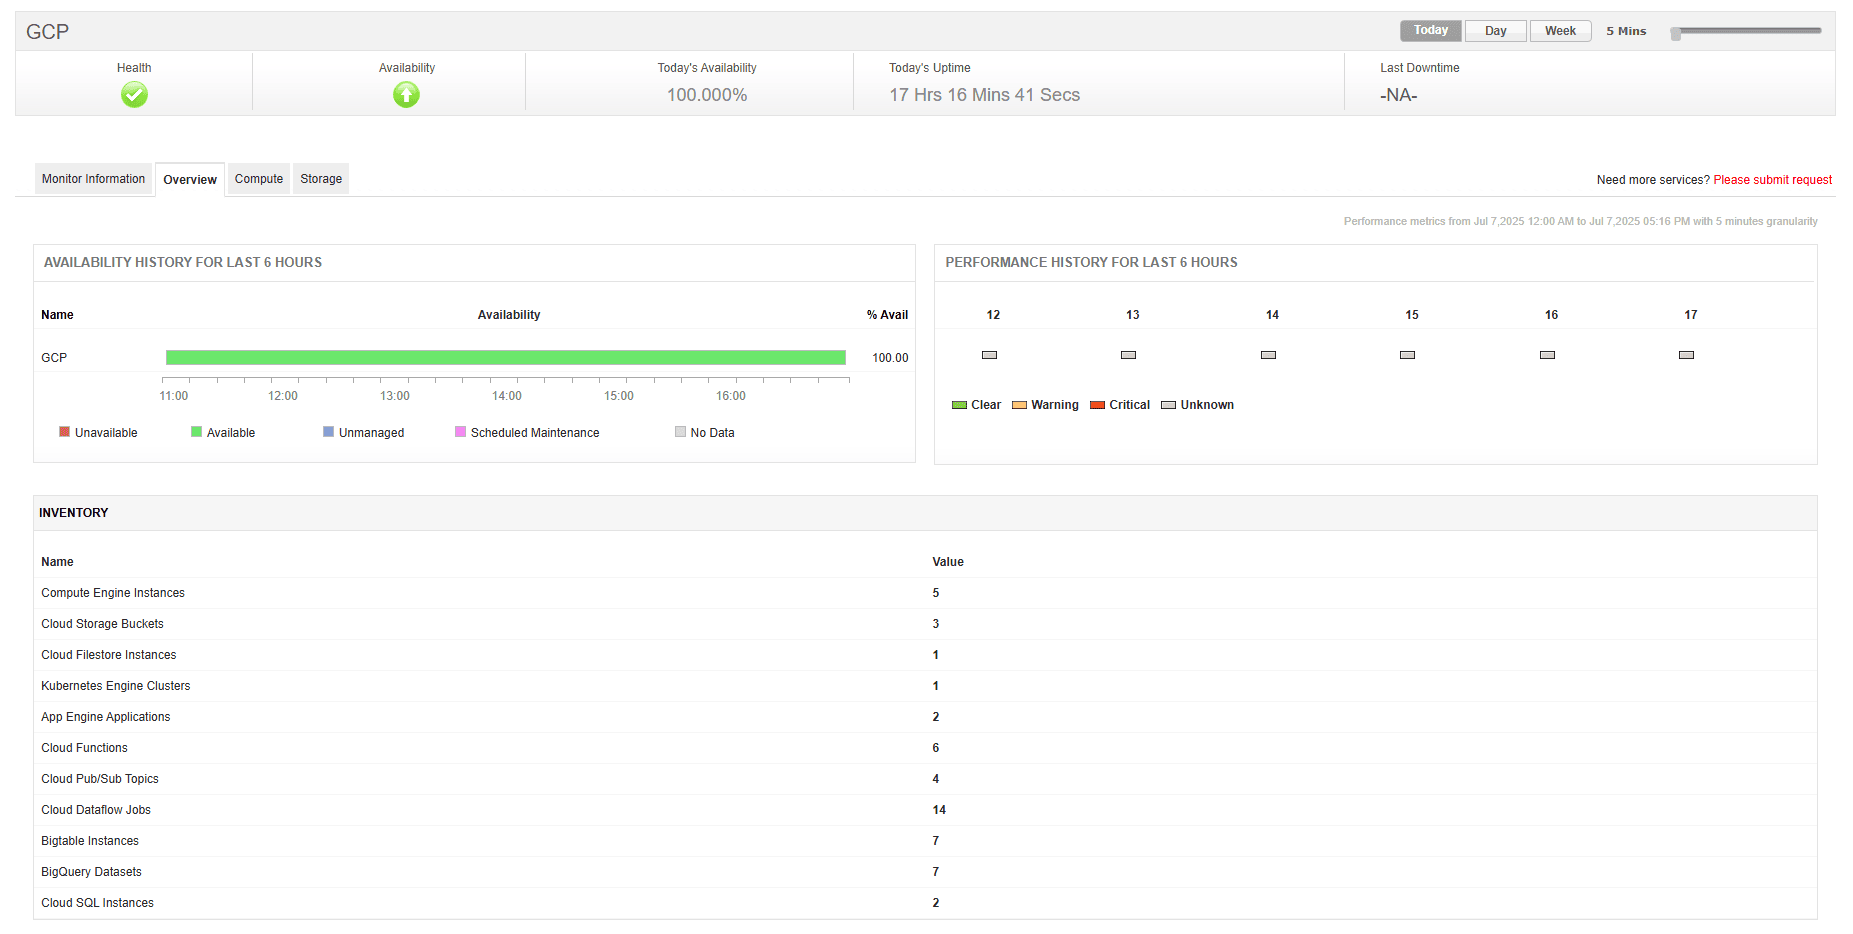Click the green GCP availability bar
1853x934 pixels.
pos(505,358)
